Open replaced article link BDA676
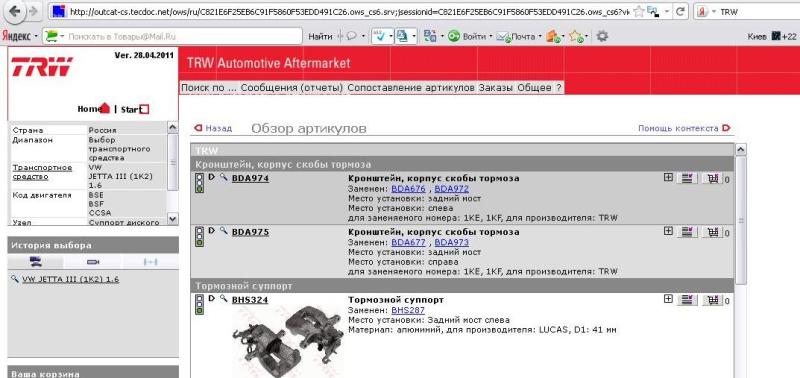This screenshot has height=378, width=800. (408, 189)
